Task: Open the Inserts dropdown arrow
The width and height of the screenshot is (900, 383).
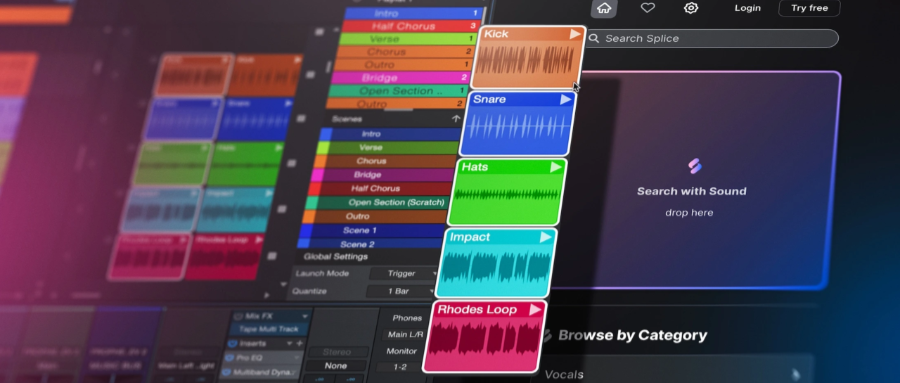Action: 290,343
